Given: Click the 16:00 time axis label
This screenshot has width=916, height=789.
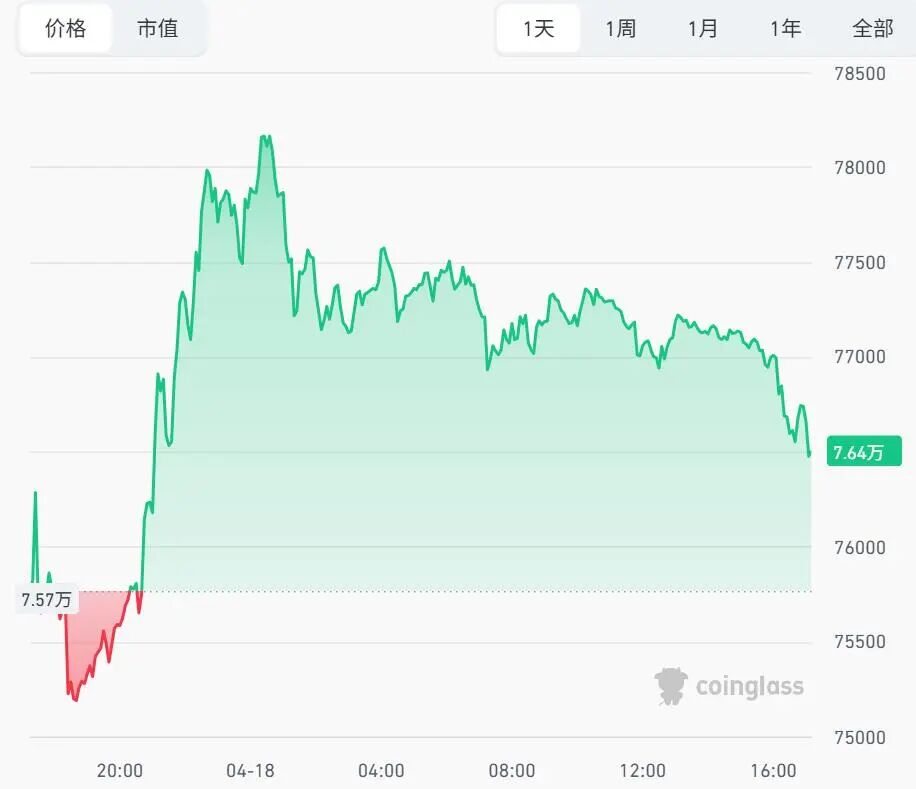Looking at the screenshot, I should coord(772,771).
